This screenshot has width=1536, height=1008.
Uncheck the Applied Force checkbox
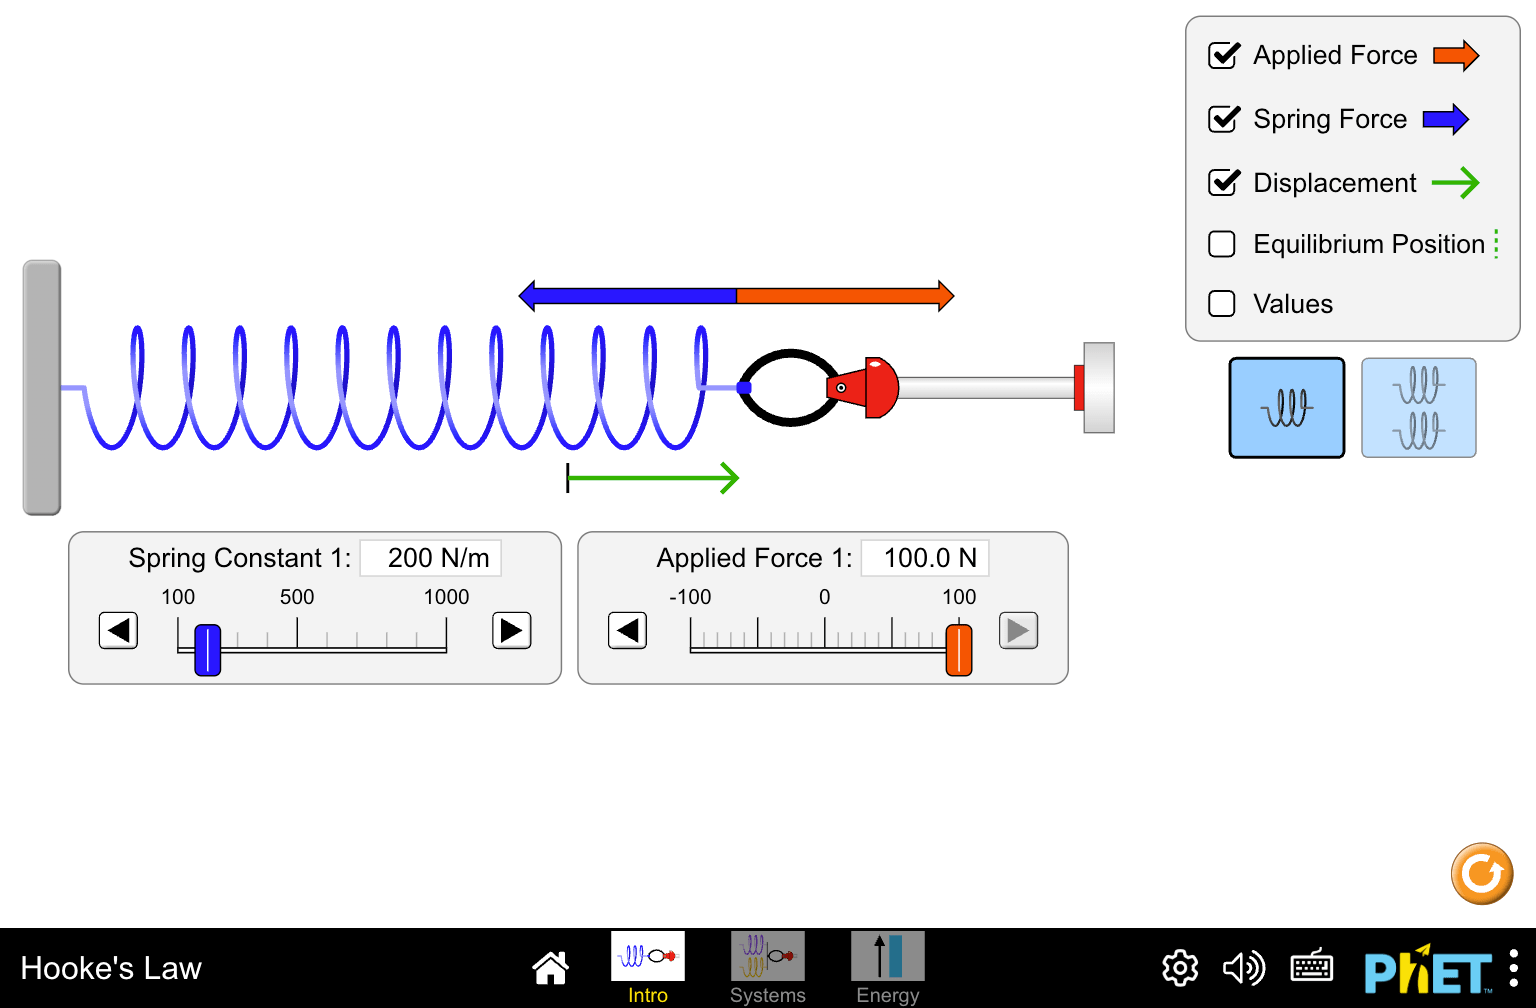point(1222,55)
